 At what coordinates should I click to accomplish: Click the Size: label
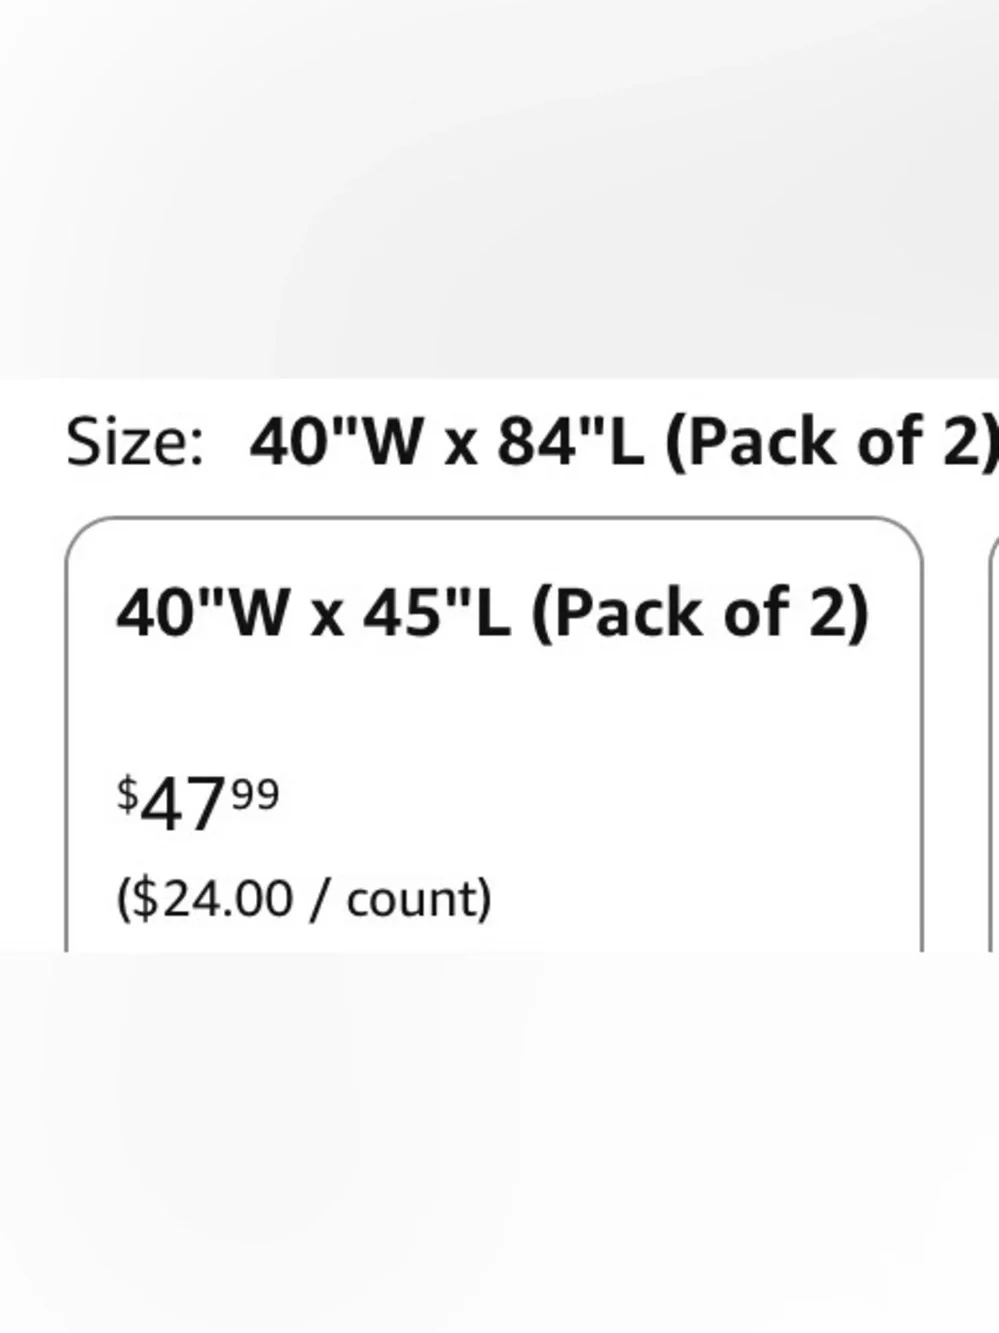135,441
